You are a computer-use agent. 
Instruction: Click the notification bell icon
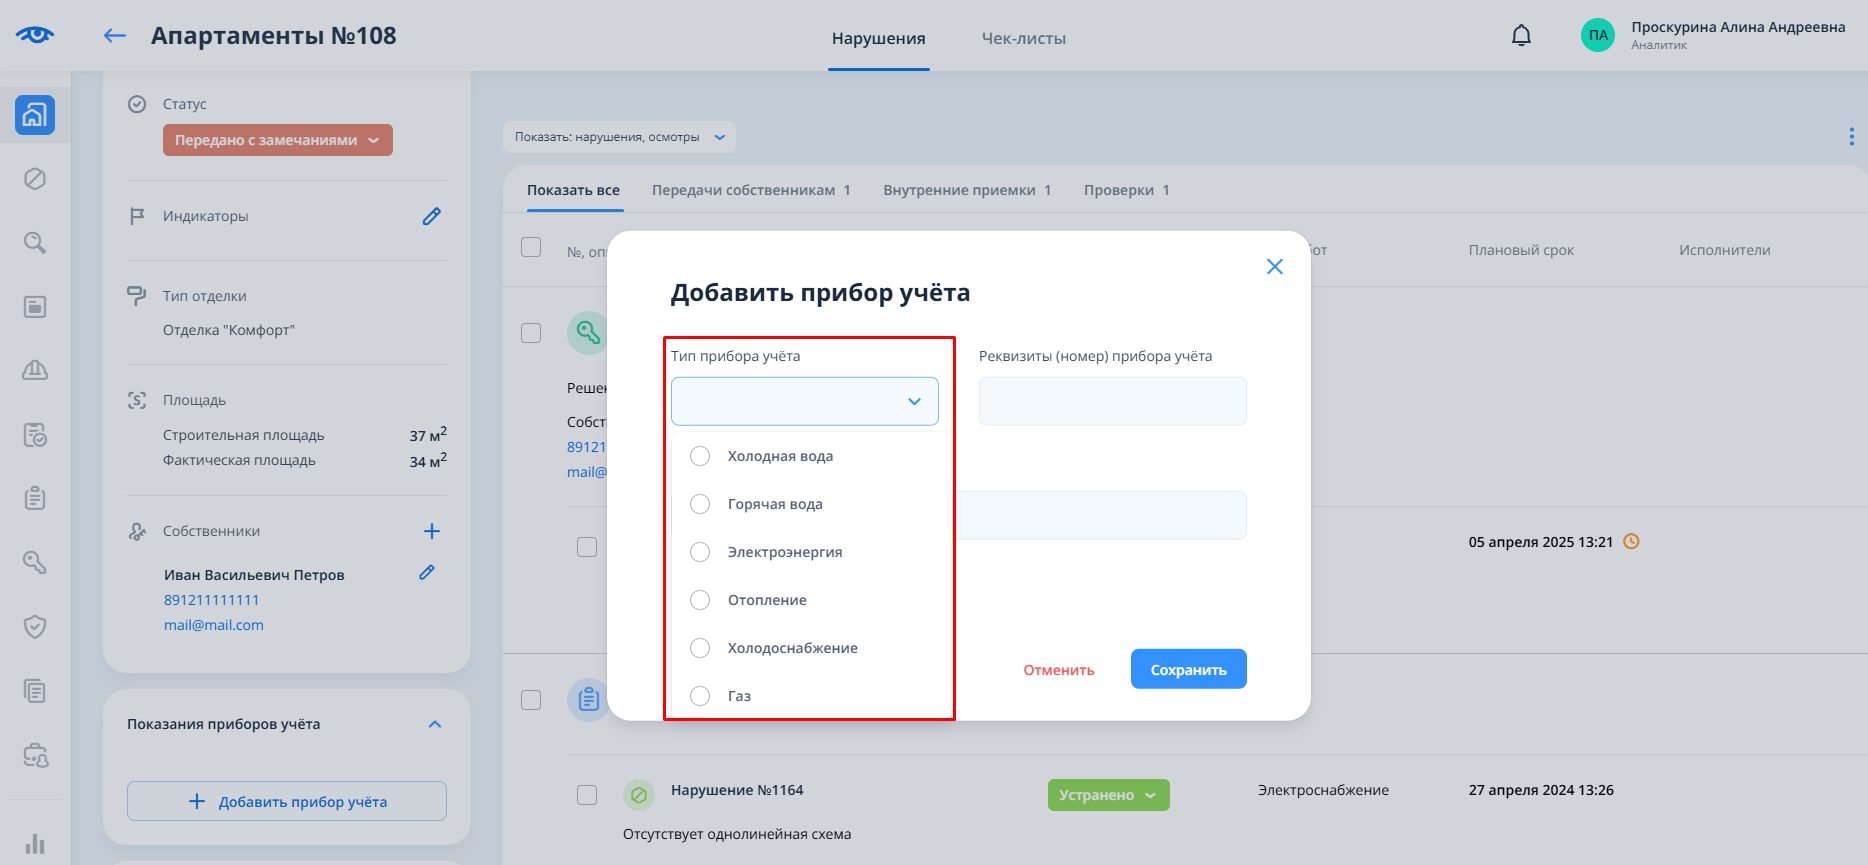(1521, 36)
